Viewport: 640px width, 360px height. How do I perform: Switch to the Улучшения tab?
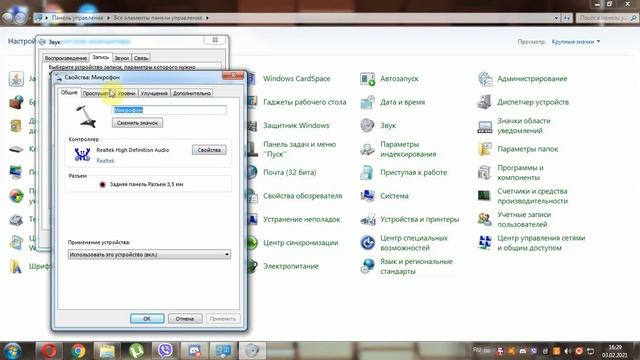pos(154,93)
